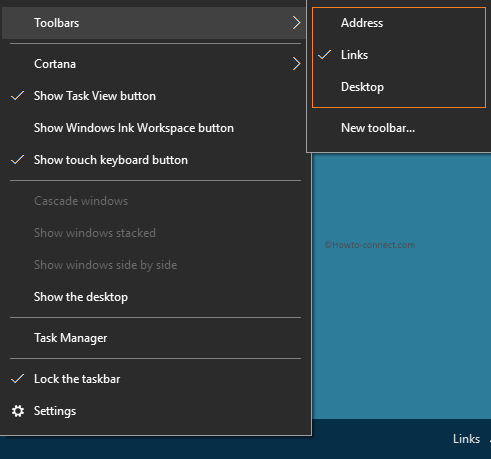This screenshot has height=459, width=491.
Task: Click the checkmark next to Show Task View button
Action: pos(18,96)
